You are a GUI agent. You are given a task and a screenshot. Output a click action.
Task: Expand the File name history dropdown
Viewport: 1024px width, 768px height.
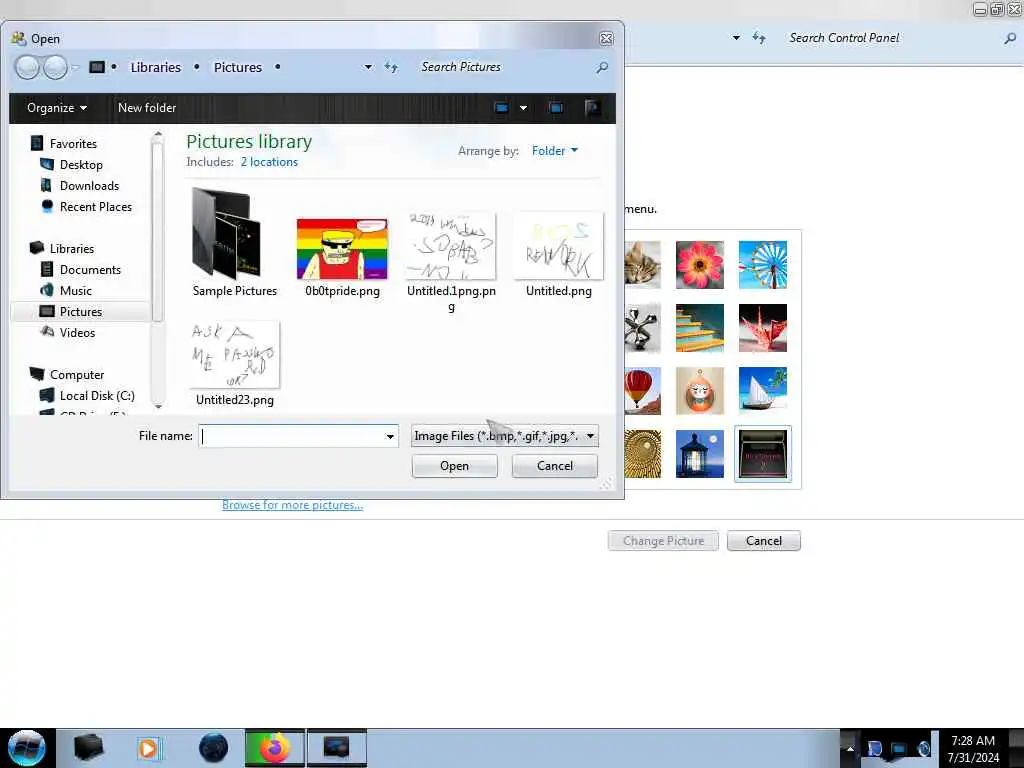pos(390,436)
